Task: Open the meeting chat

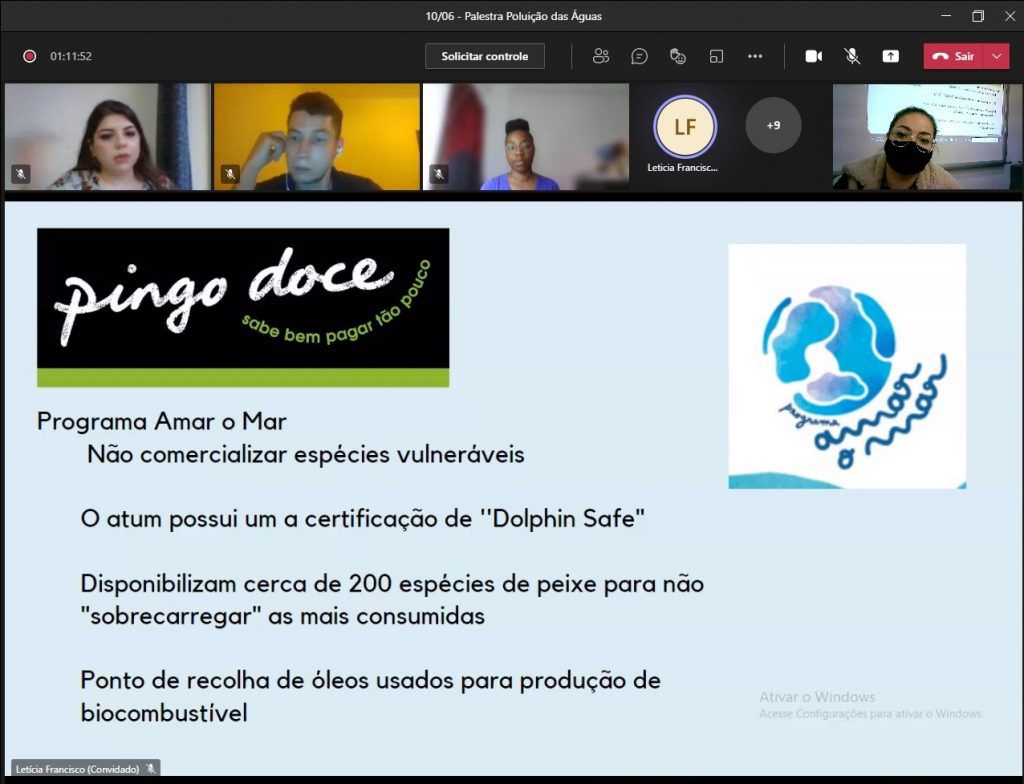Action: [x=639, y=56]
